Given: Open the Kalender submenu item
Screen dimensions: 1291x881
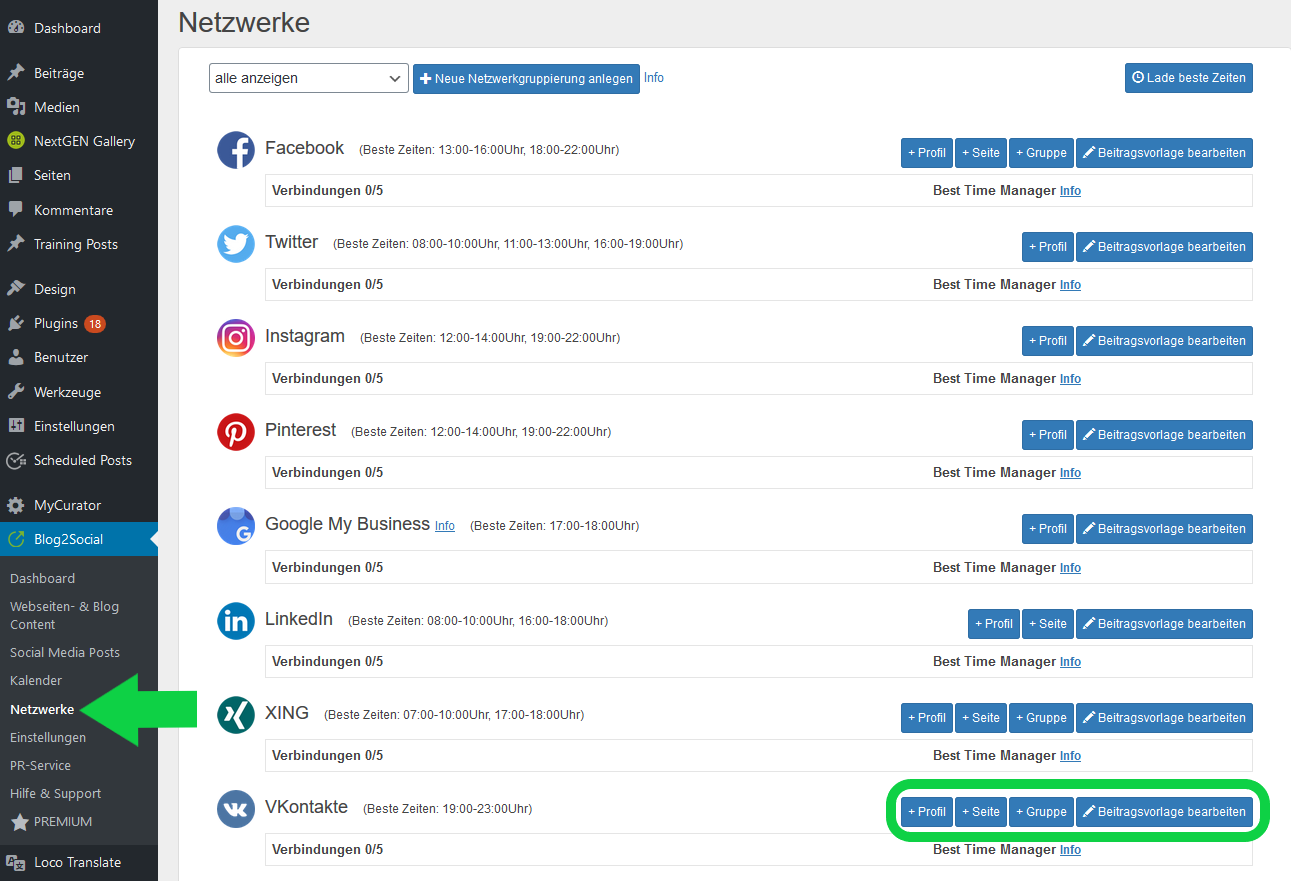Looking at the screenshot, I should pos(36,680).
